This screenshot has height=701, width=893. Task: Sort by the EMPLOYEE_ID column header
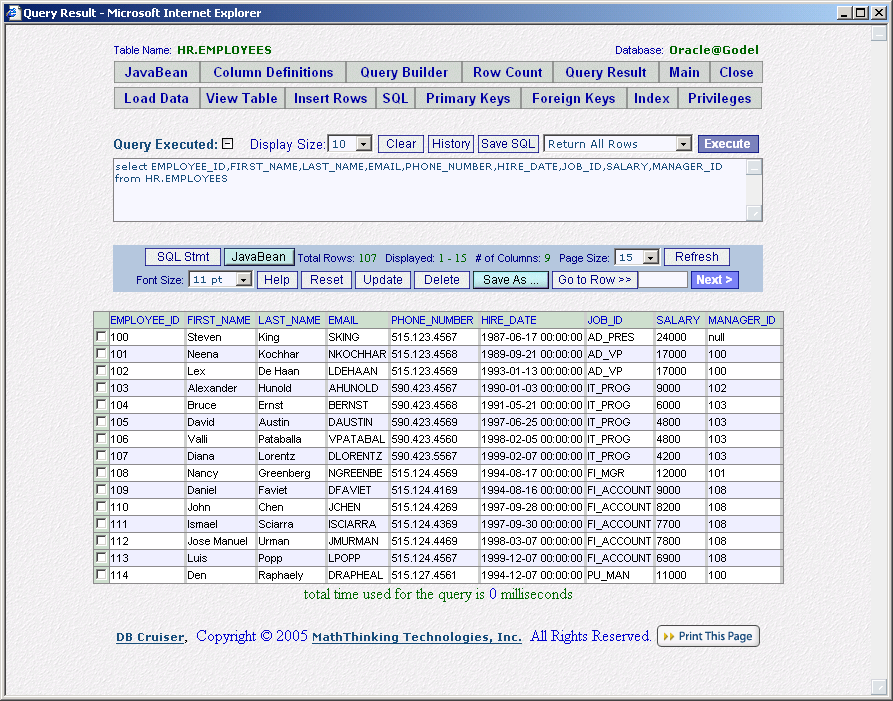pos(145,320)
